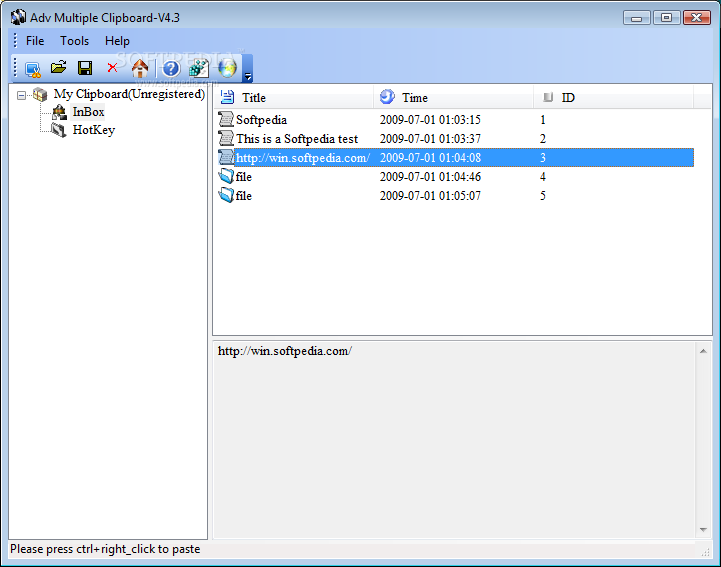Image resolution: width=721 pixels, height=567 pixels.
Task: Click time 2009-07-01 01:04:08 cell
Action: 430,158
